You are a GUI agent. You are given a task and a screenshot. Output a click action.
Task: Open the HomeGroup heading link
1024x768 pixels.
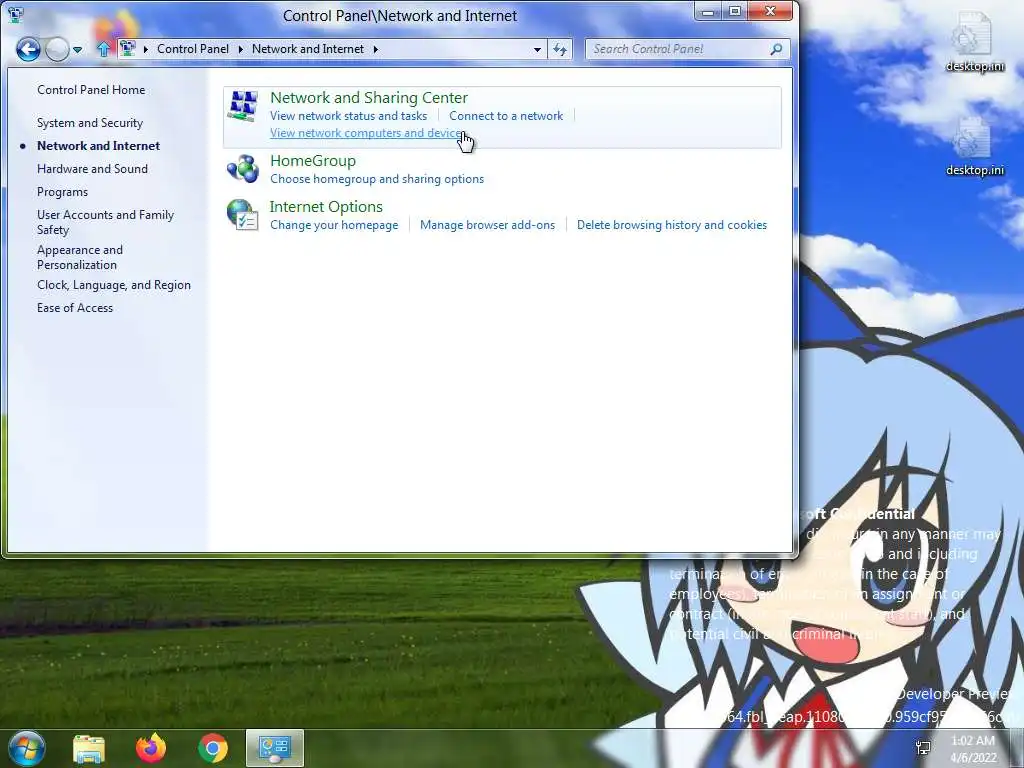pos(313,161)
